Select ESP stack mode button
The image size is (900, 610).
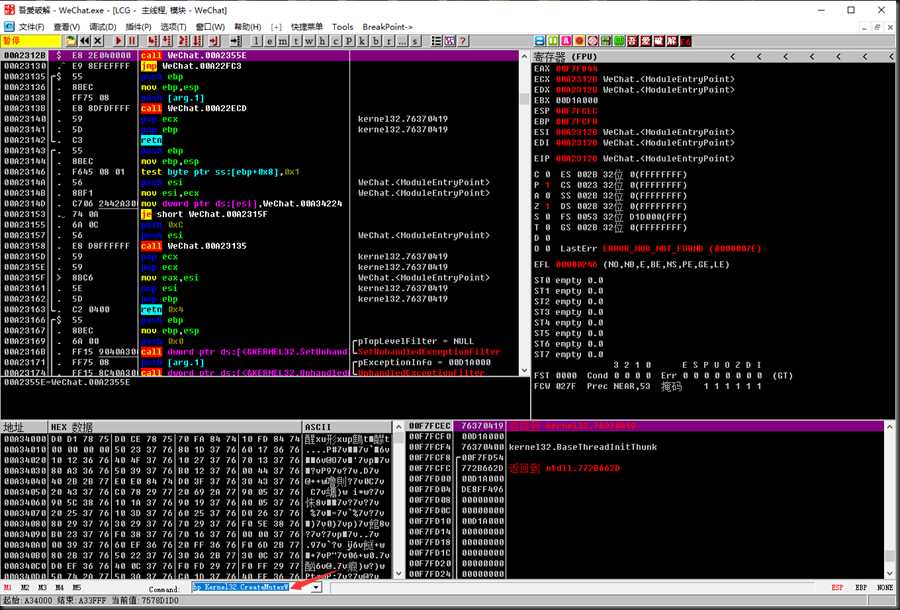837,588
